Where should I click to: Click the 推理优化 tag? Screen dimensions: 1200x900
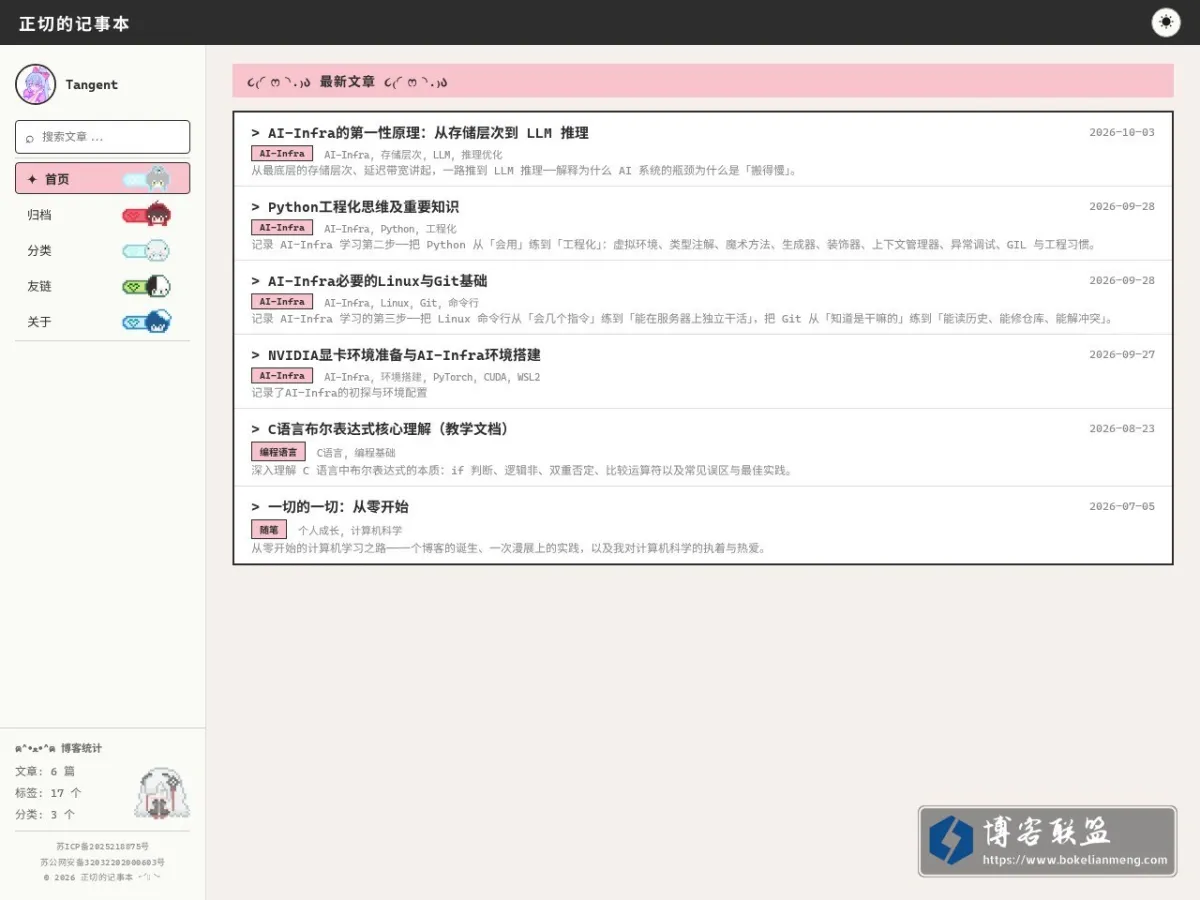482,155
